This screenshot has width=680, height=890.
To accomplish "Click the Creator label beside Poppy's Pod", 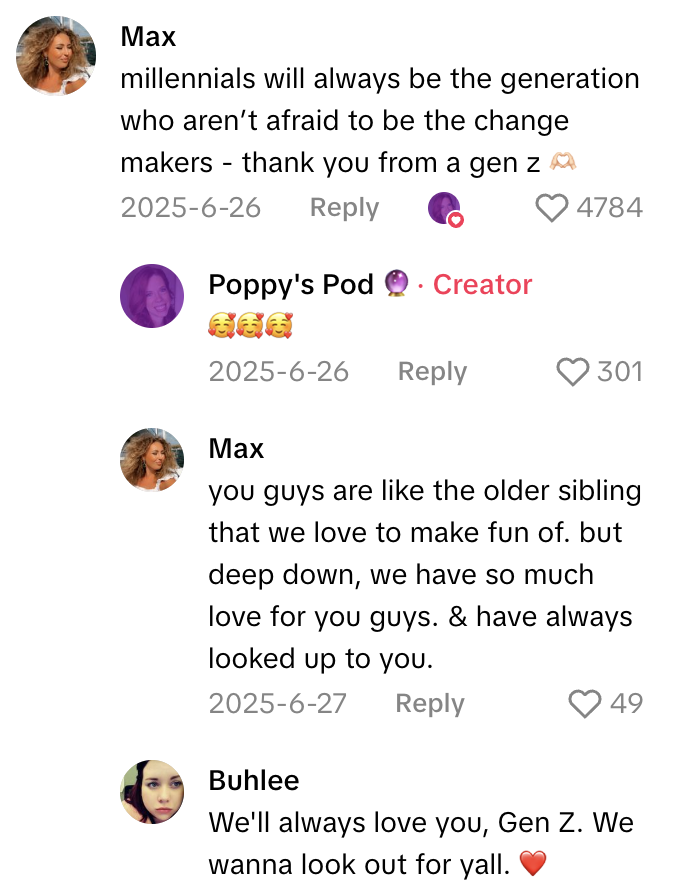I will pos(482,285).
